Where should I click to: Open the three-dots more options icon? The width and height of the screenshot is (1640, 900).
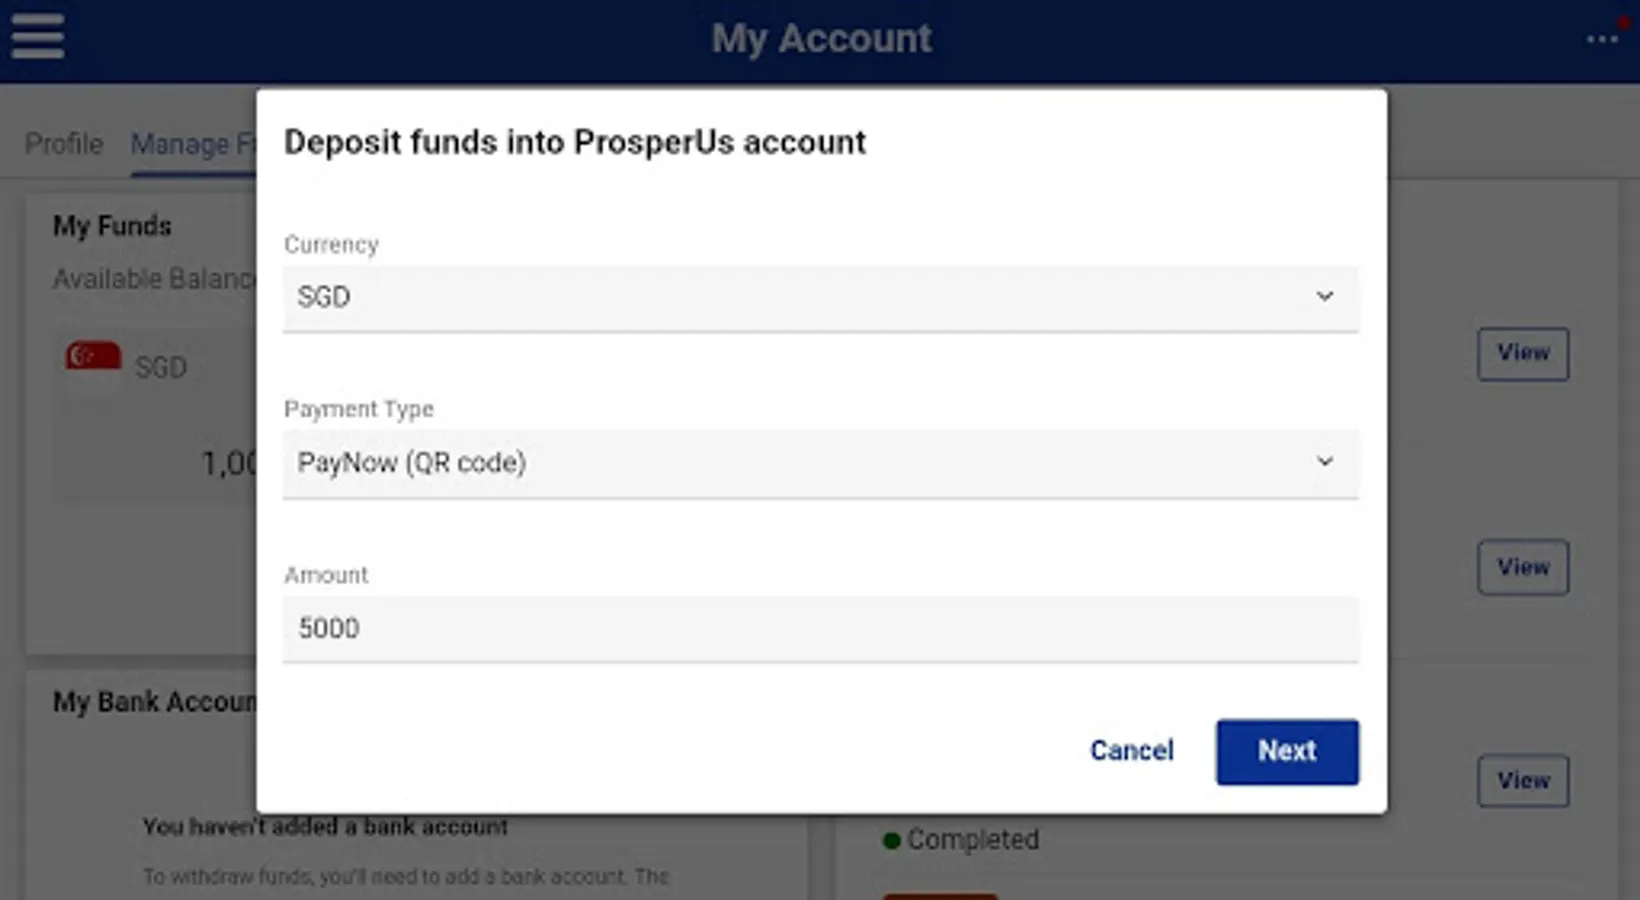coord(1601,40)
